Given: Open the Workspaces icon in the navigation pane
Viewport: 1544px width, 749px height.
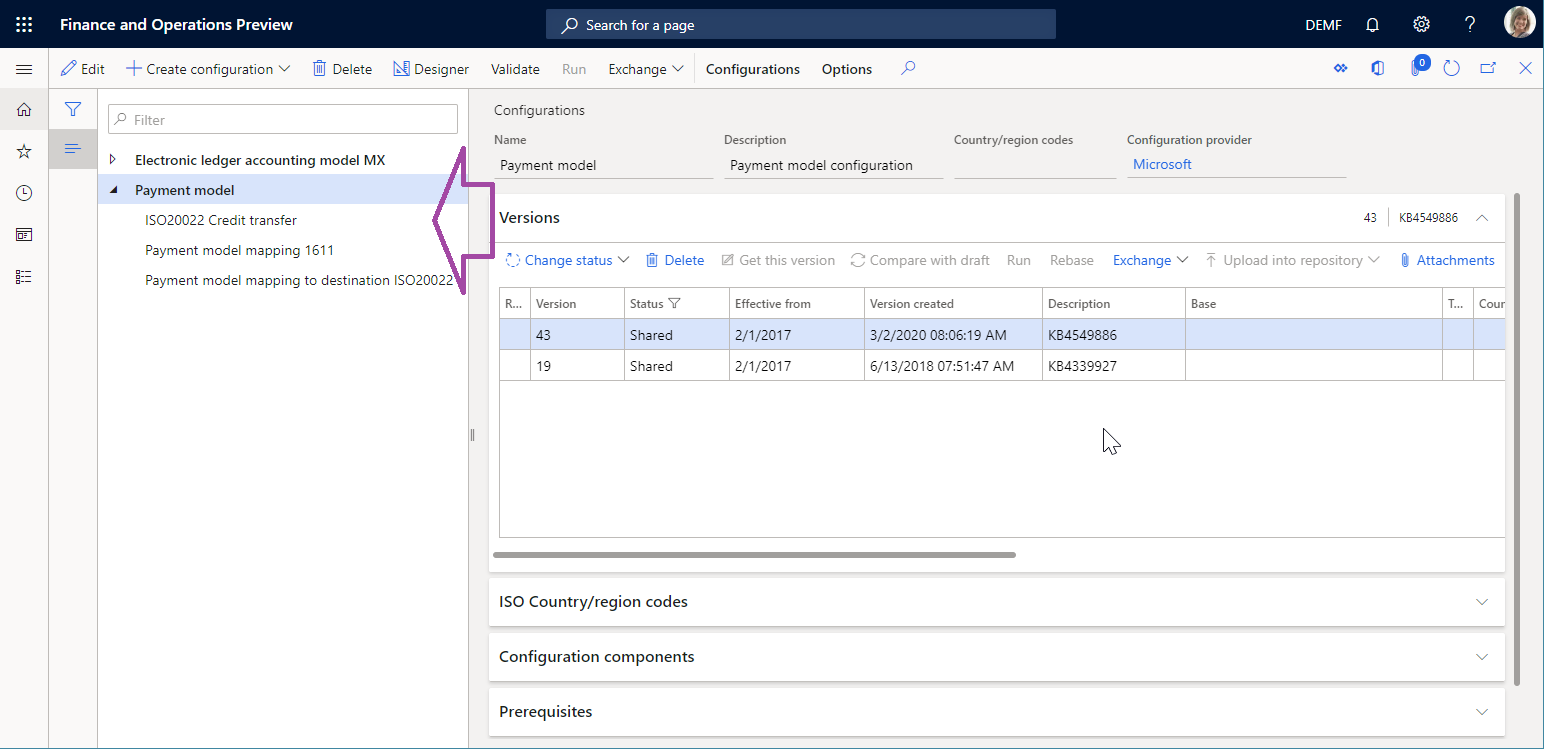Looking at the screenshot, I should click(24, 234).
